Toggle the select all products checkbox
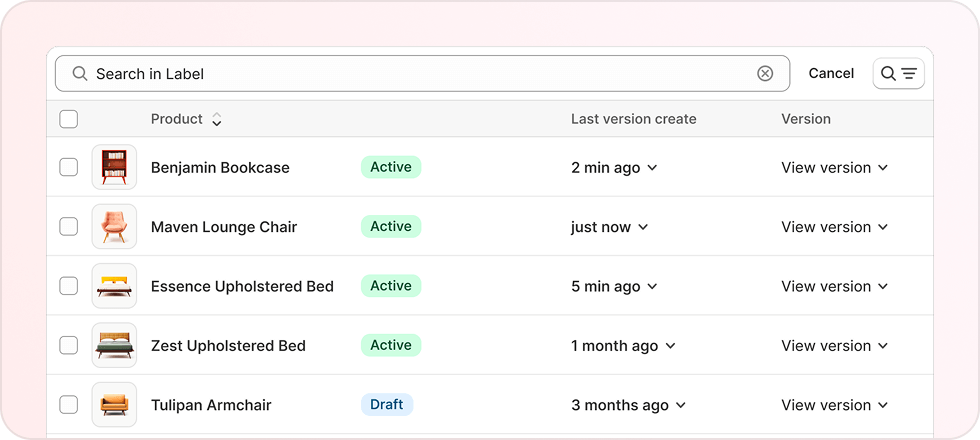The height and width of the screenshot is (440, 980). [69, 119]
